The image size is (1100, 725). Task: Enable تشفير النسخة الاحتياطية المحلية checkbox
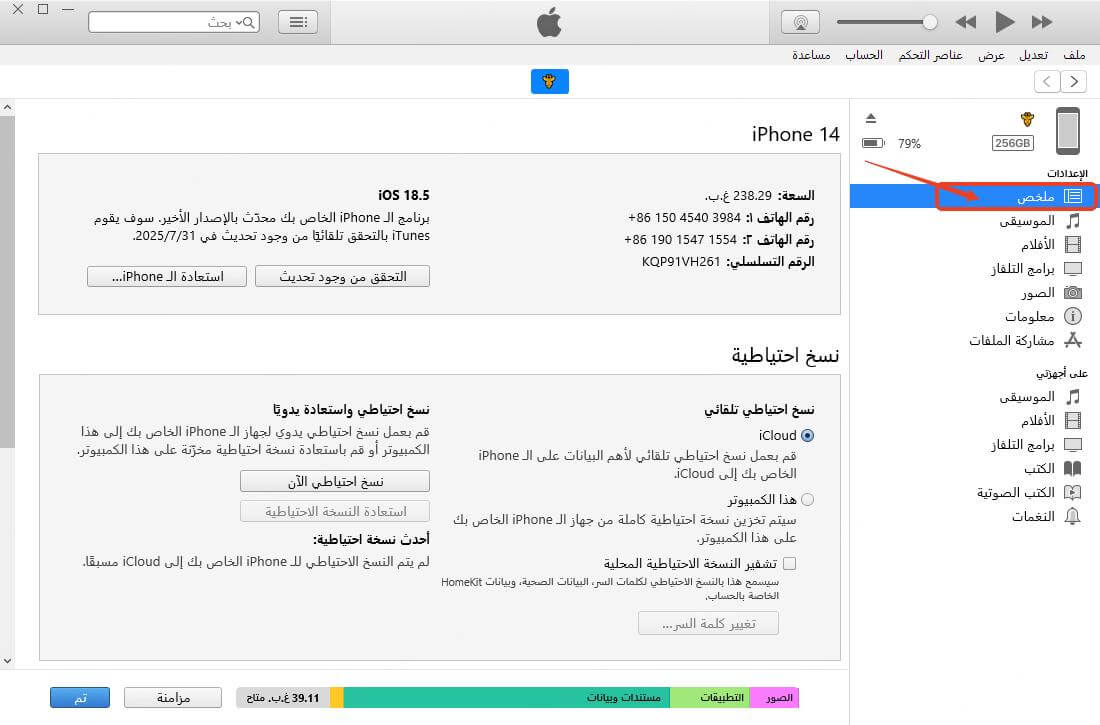[789, 564]
